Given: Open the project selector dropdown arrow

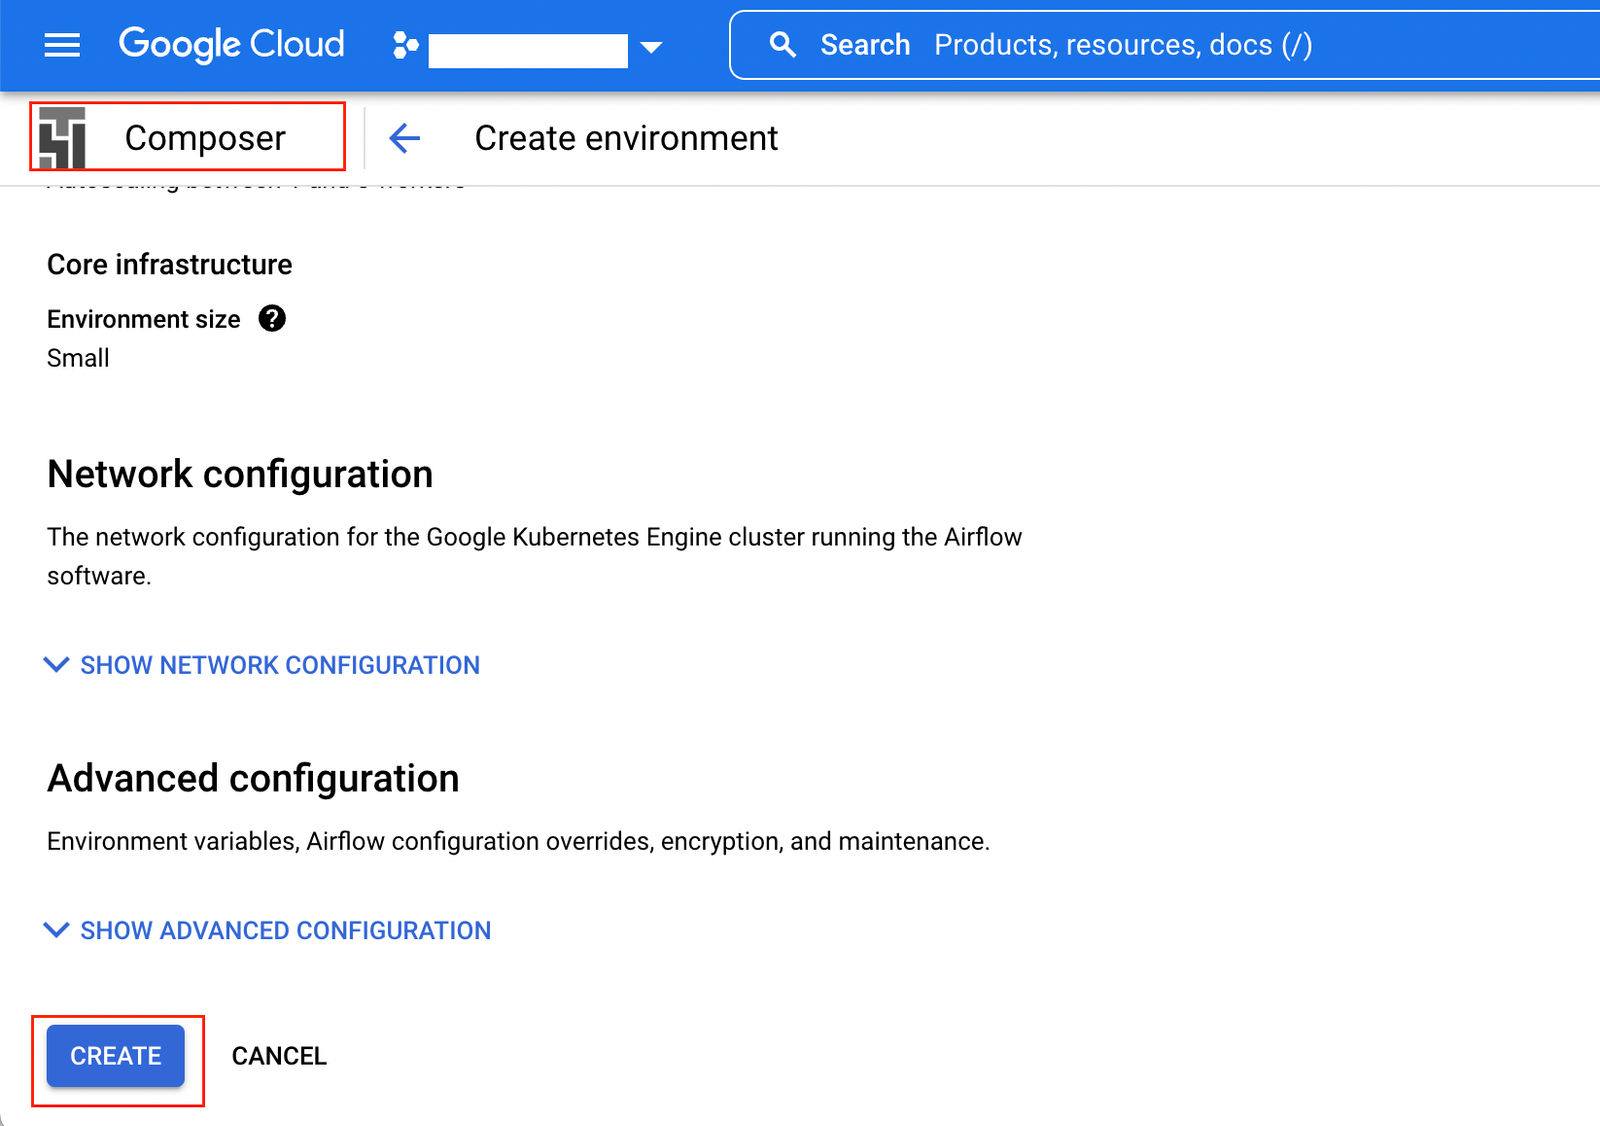Looking at the screenshot, I should [x=651, y=47].
